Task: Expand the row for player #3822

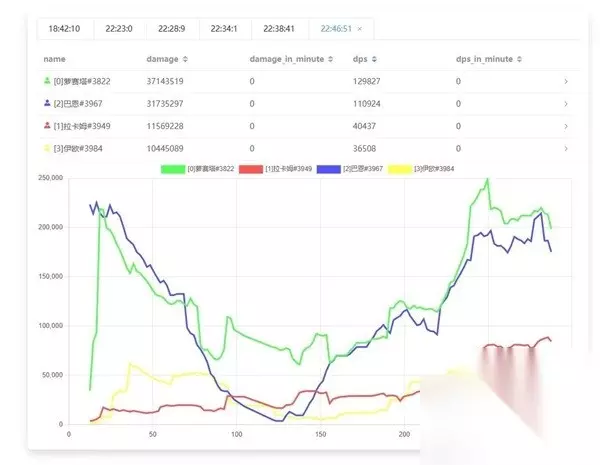Action: pos(566,81)
